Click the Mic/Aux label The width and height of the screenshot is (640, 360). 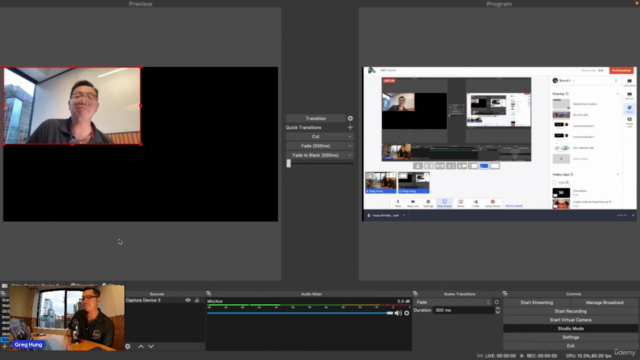pyautogui.click(x=215, y=301)
